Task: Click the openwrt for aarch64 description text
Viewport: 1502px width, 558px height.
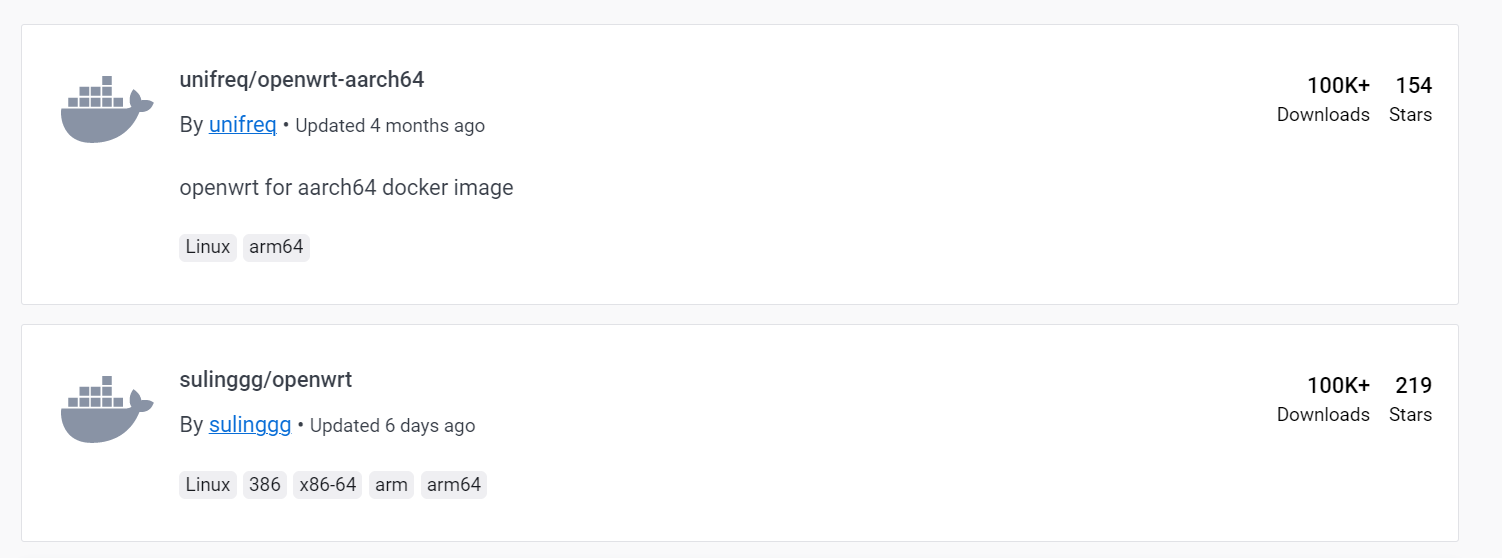Action: coord(346,187)
